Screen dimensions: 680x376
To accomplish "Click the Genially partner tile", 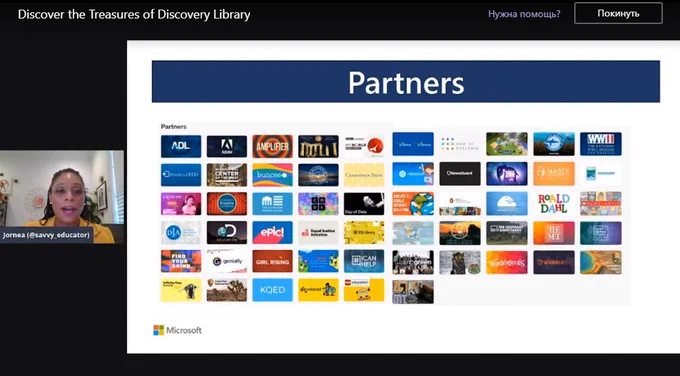I will coord(227,261).
